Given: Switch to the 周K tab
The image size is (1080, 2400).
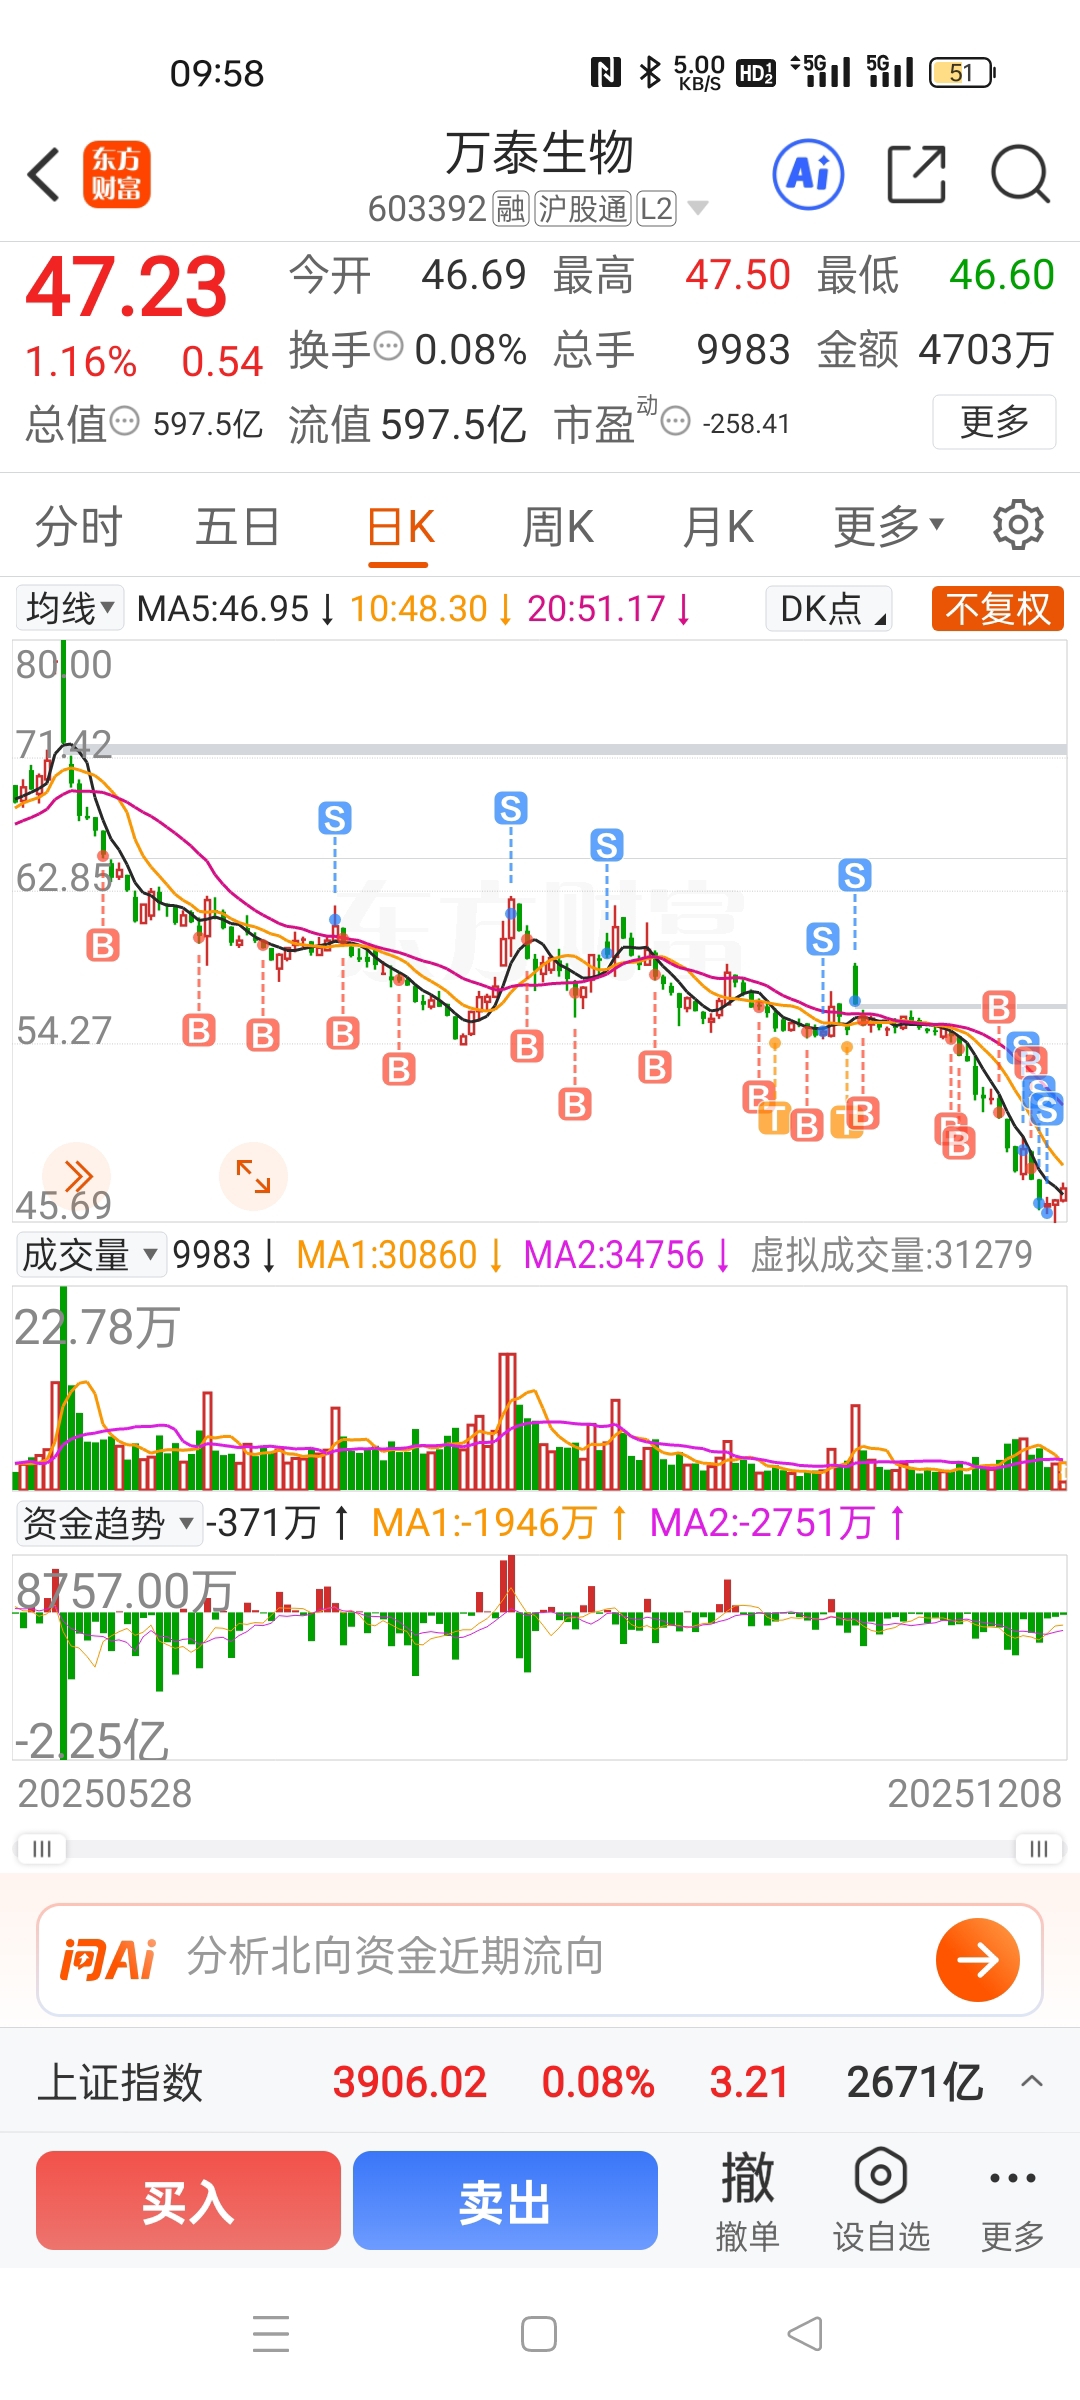Looking at the screenshot, I should click(558, 526).
